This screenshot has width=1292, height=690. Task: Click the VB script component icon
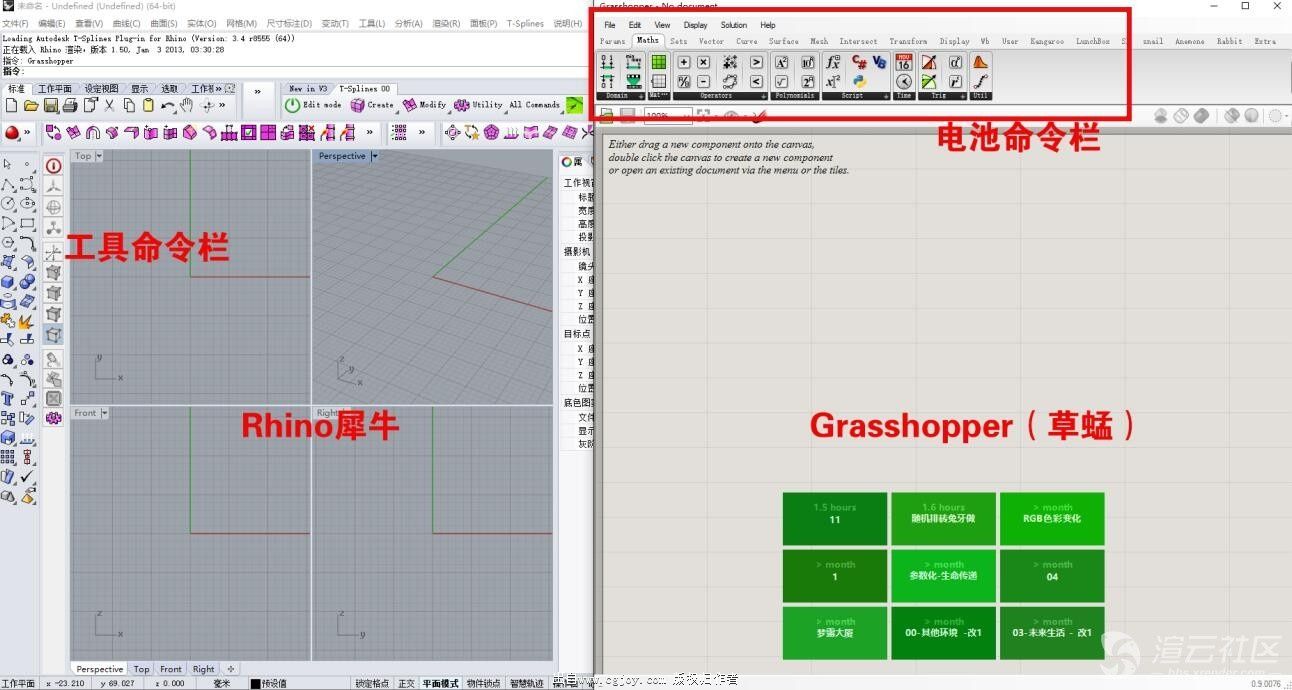click(879, 62)
